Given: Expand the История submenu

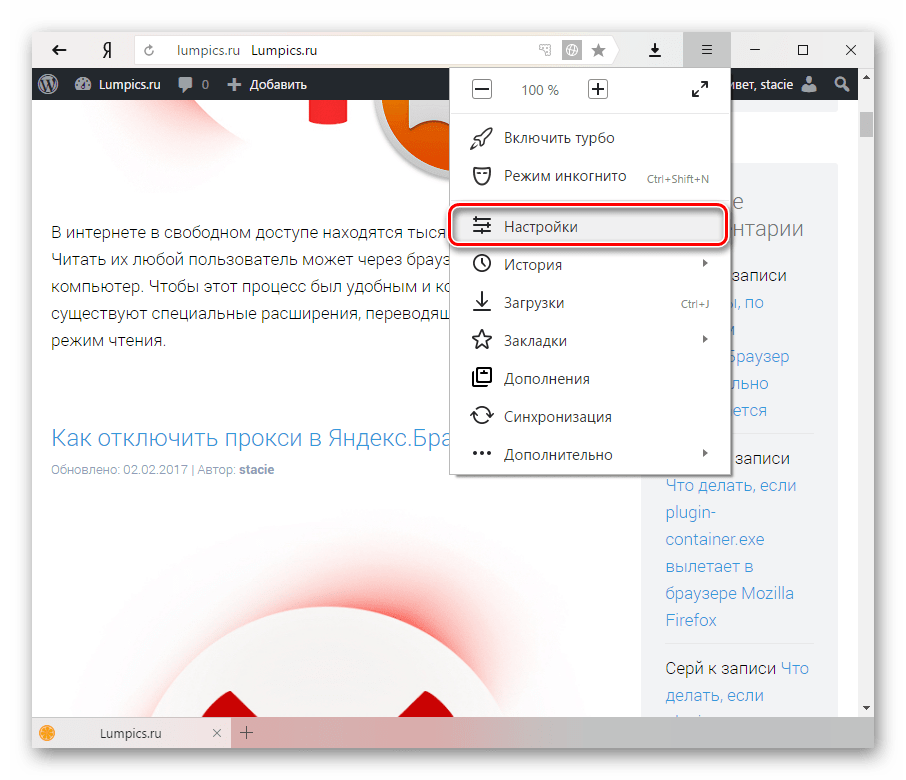Looking at the screenshot, I should click(704, 264).
